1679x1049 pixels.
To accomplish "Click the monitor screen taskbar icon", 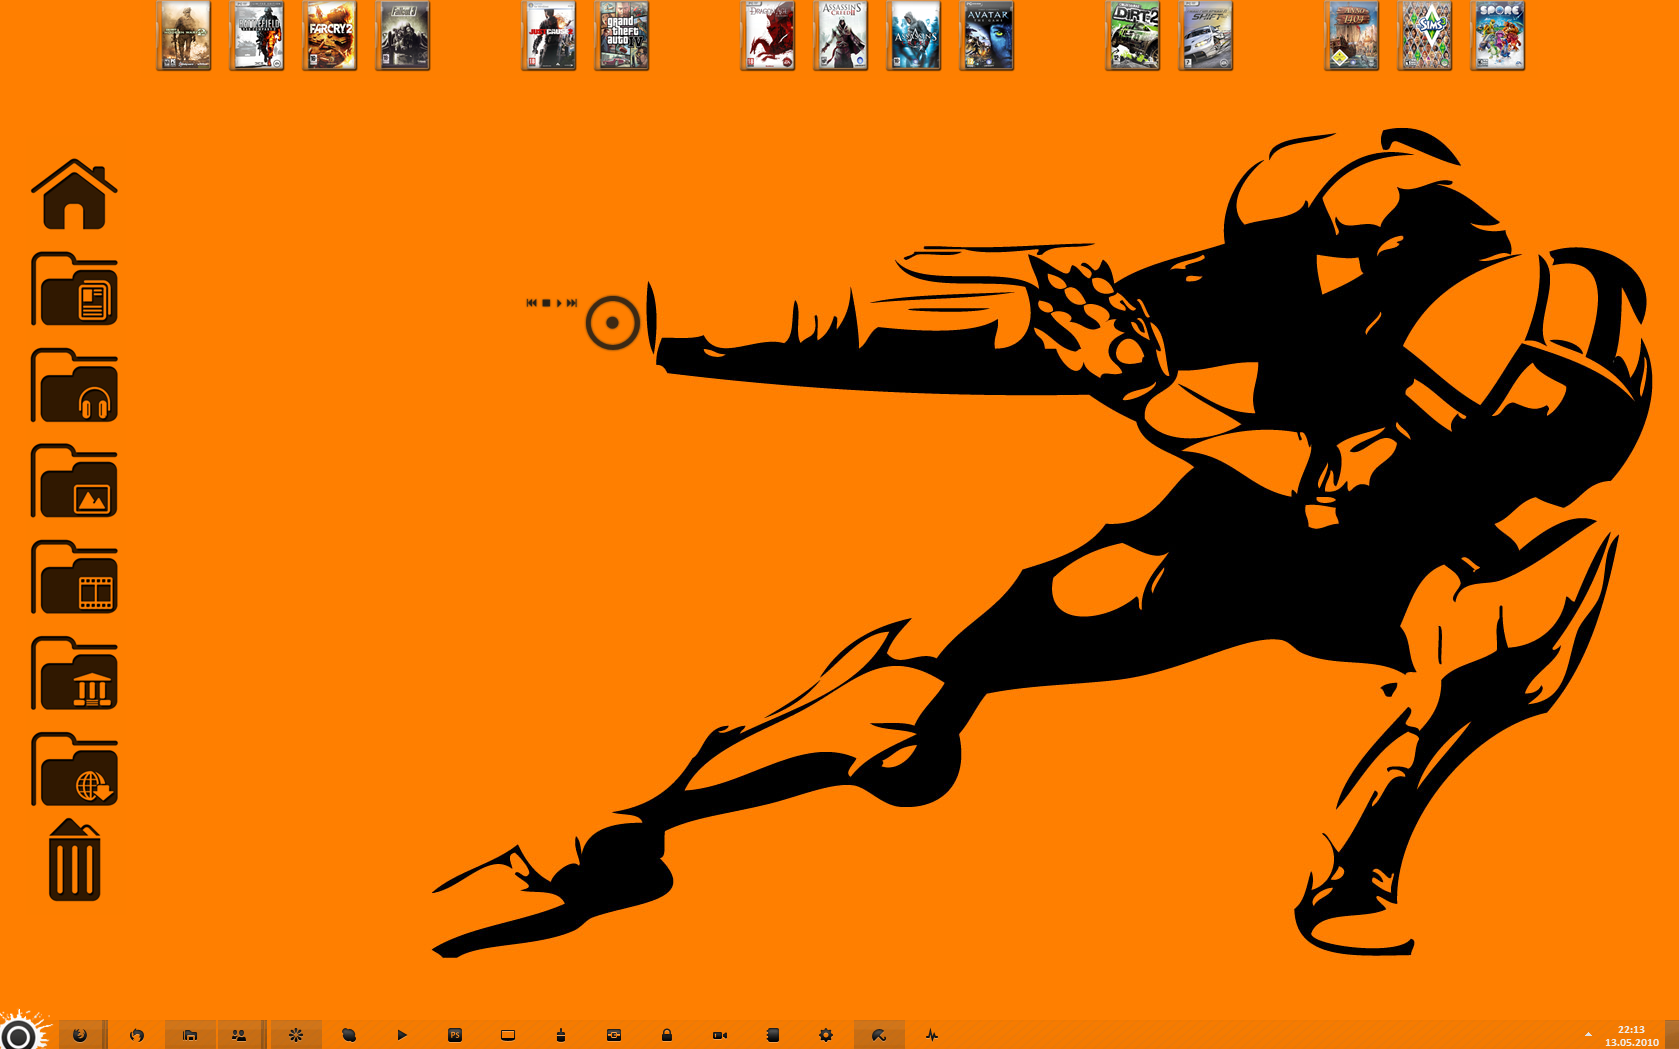I will click(x=508, y=1035).
